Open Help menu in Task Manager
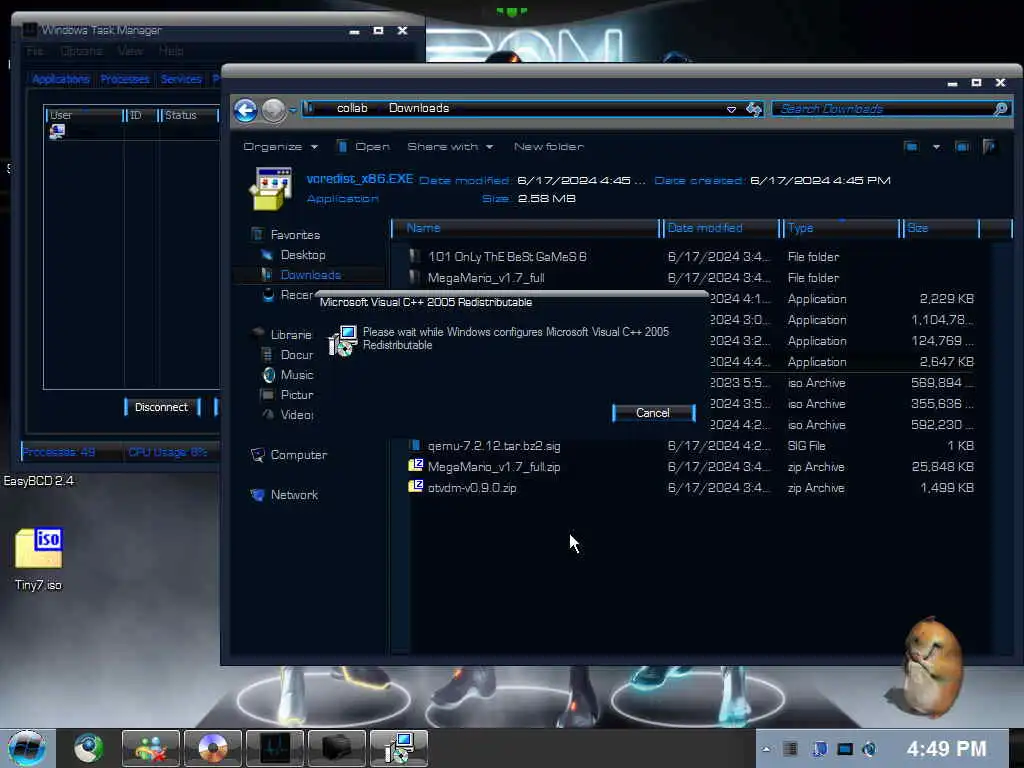 [171, 51]
